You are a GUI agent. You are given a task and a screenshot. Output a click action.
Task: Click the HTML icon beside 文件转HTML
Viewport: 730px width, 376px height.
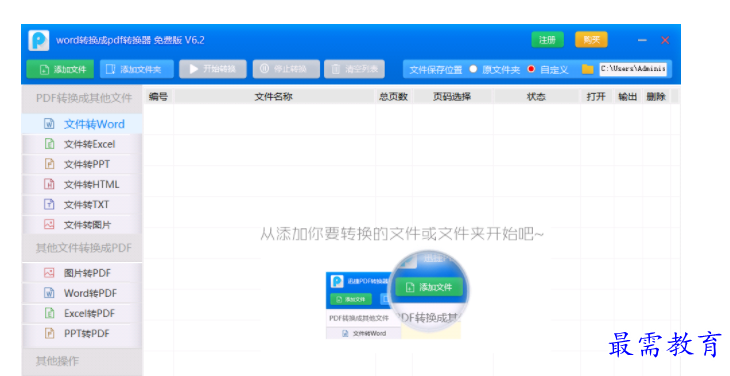pyautogui.click(x=49, y=184)
